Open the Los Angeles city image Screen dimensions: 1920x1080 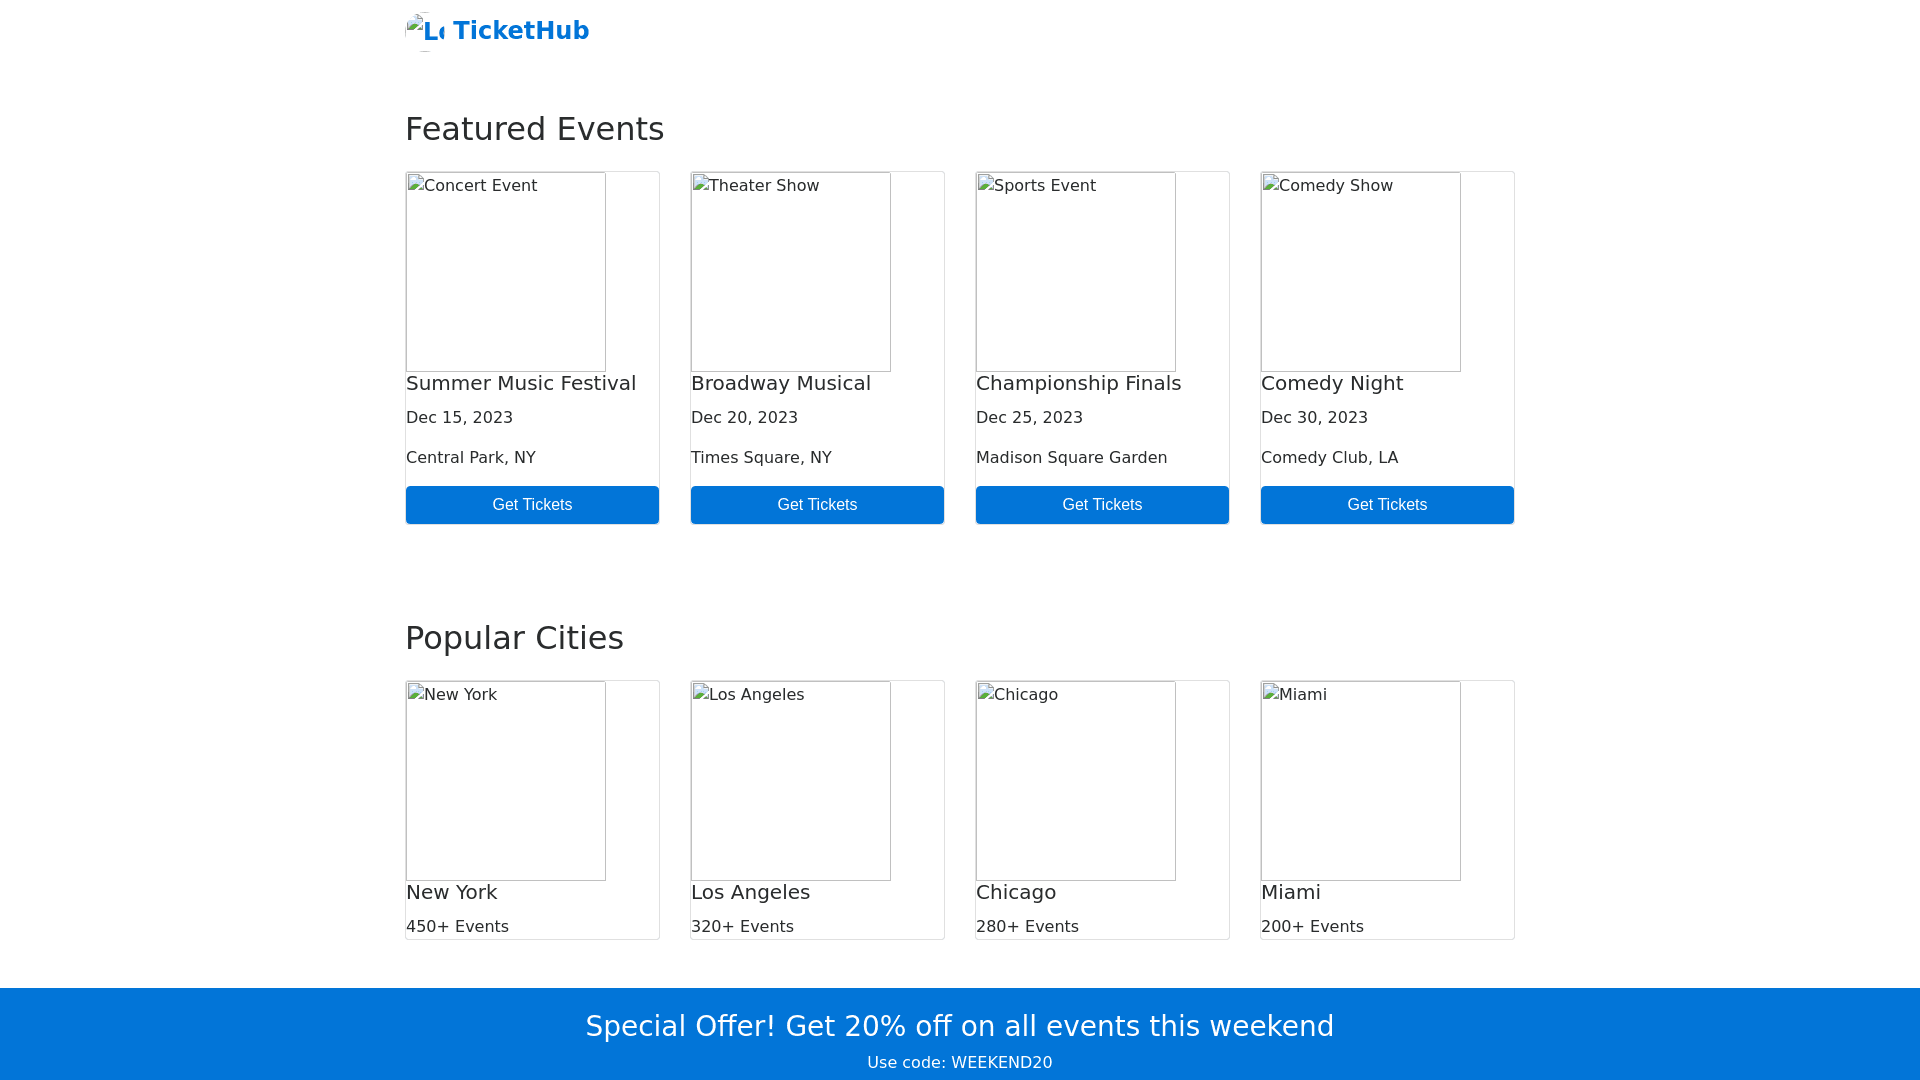[x=791, y=781]
